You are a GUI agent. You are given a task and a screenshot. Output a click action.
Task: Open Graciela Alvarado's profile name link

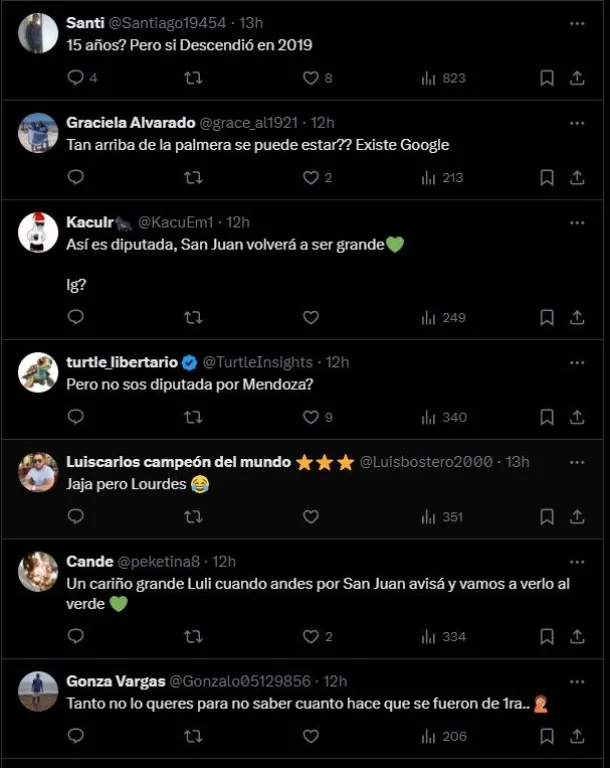coord(130,123)
